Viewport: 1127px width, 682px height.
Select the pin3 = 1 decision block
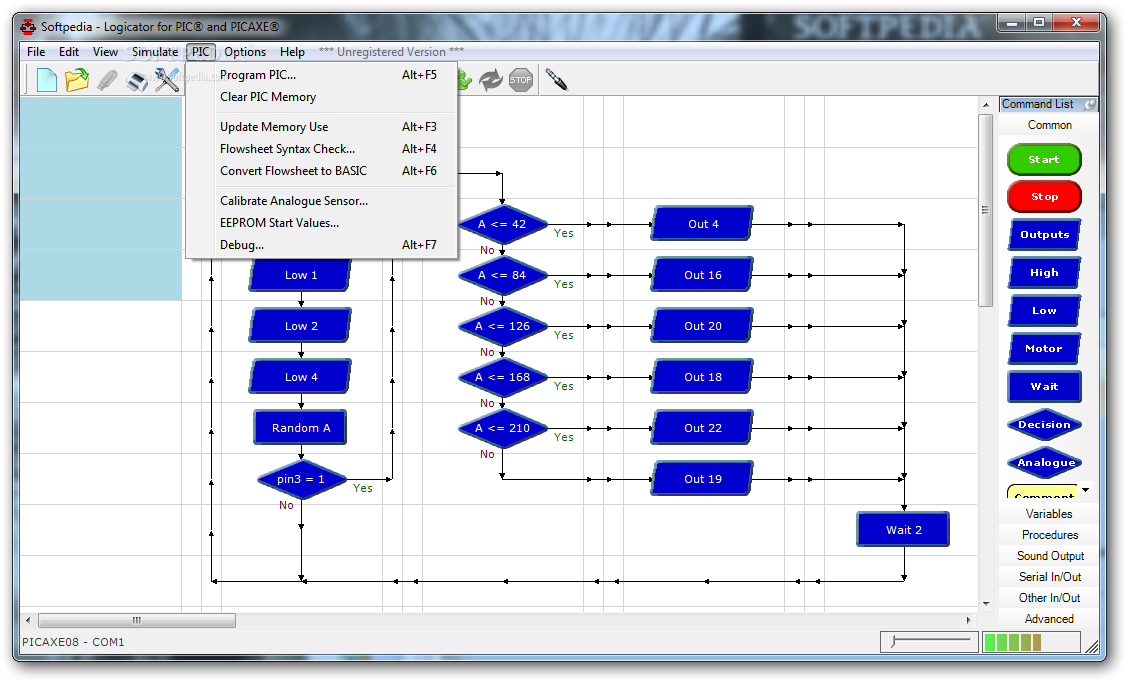tap(301, 479)
